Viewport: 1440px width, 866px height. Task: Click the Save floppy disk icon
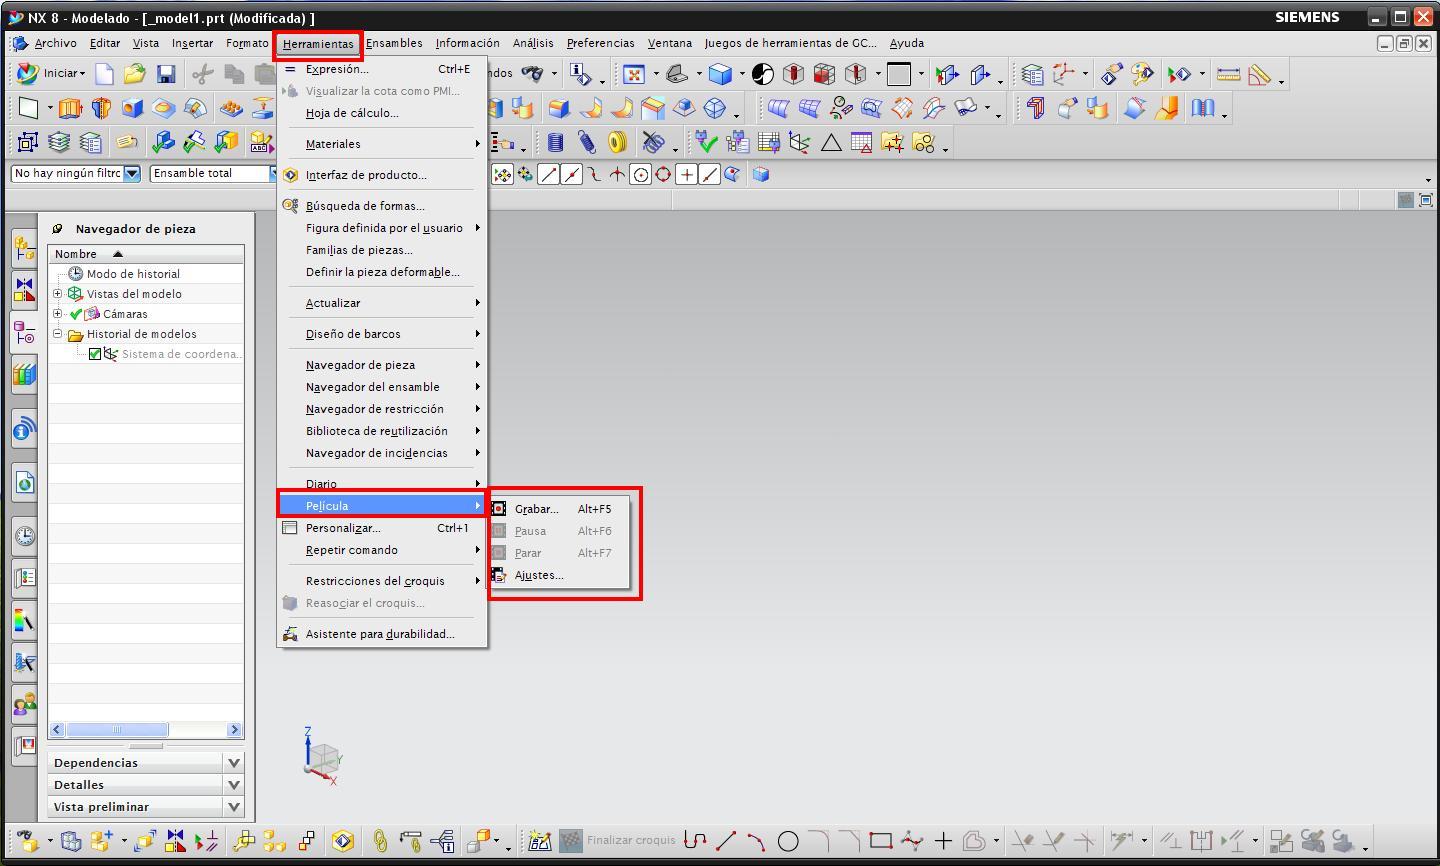tap(166, 74)
